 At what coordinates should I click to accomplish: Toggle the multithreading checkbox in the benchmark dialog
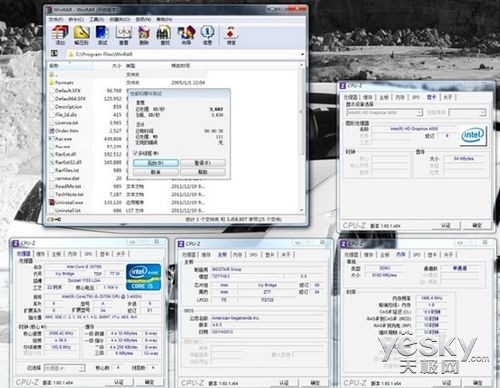[136, 153]
